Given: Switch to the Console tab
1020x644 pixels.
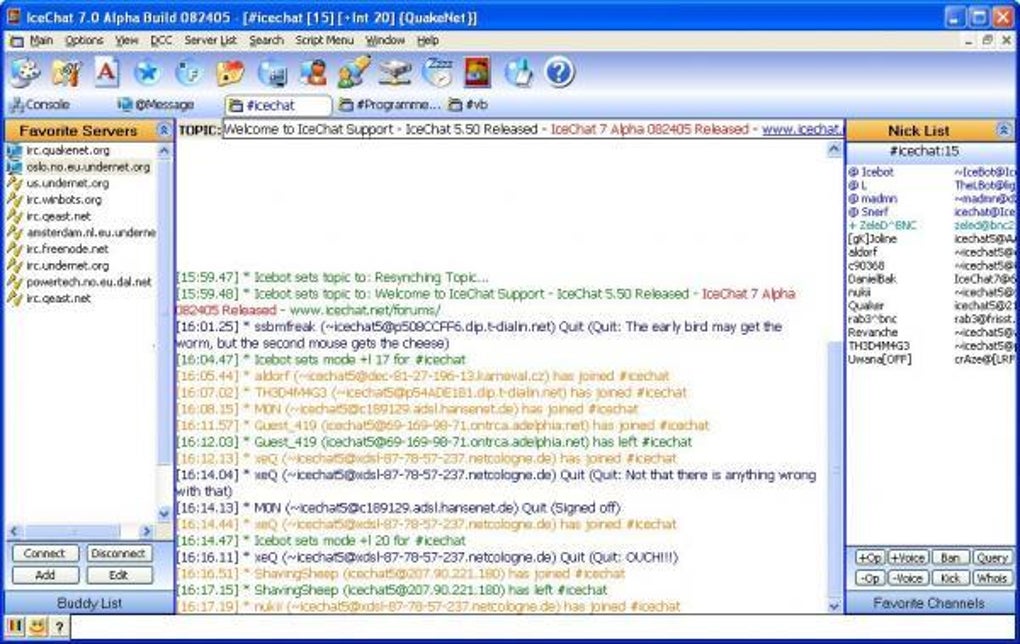Looking at the screenshot, I should pos(39,104).
